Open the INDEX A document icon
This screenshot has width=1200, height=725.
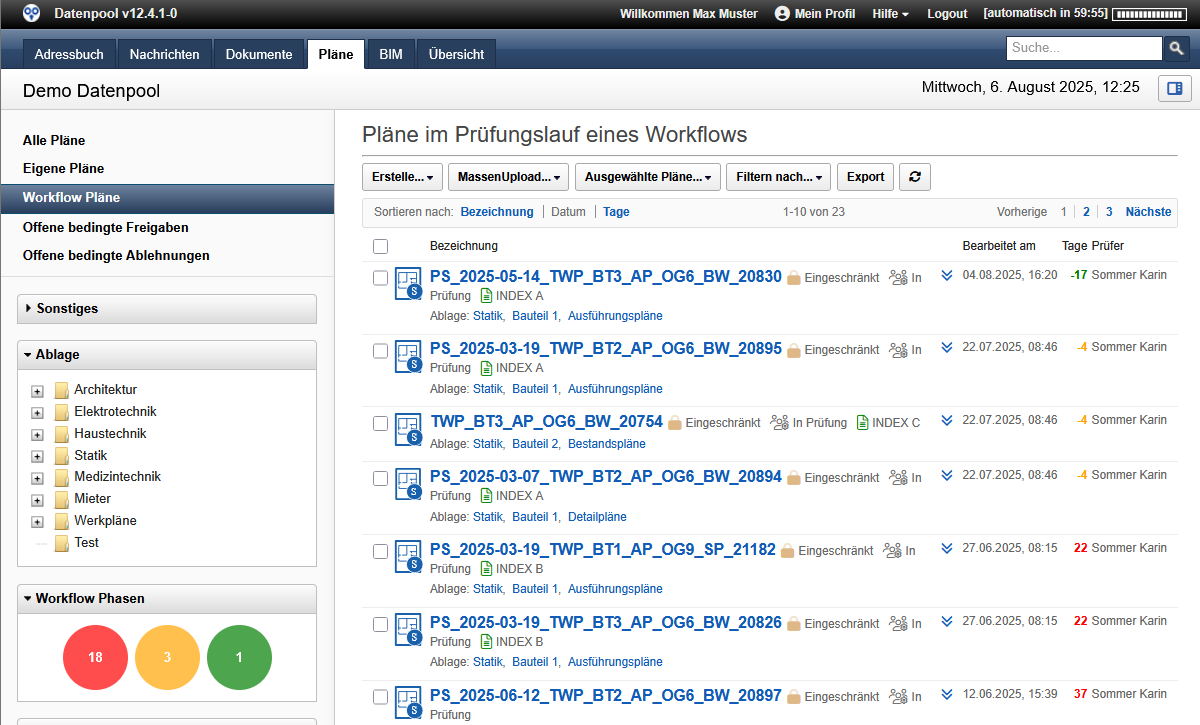pos(486,296)
